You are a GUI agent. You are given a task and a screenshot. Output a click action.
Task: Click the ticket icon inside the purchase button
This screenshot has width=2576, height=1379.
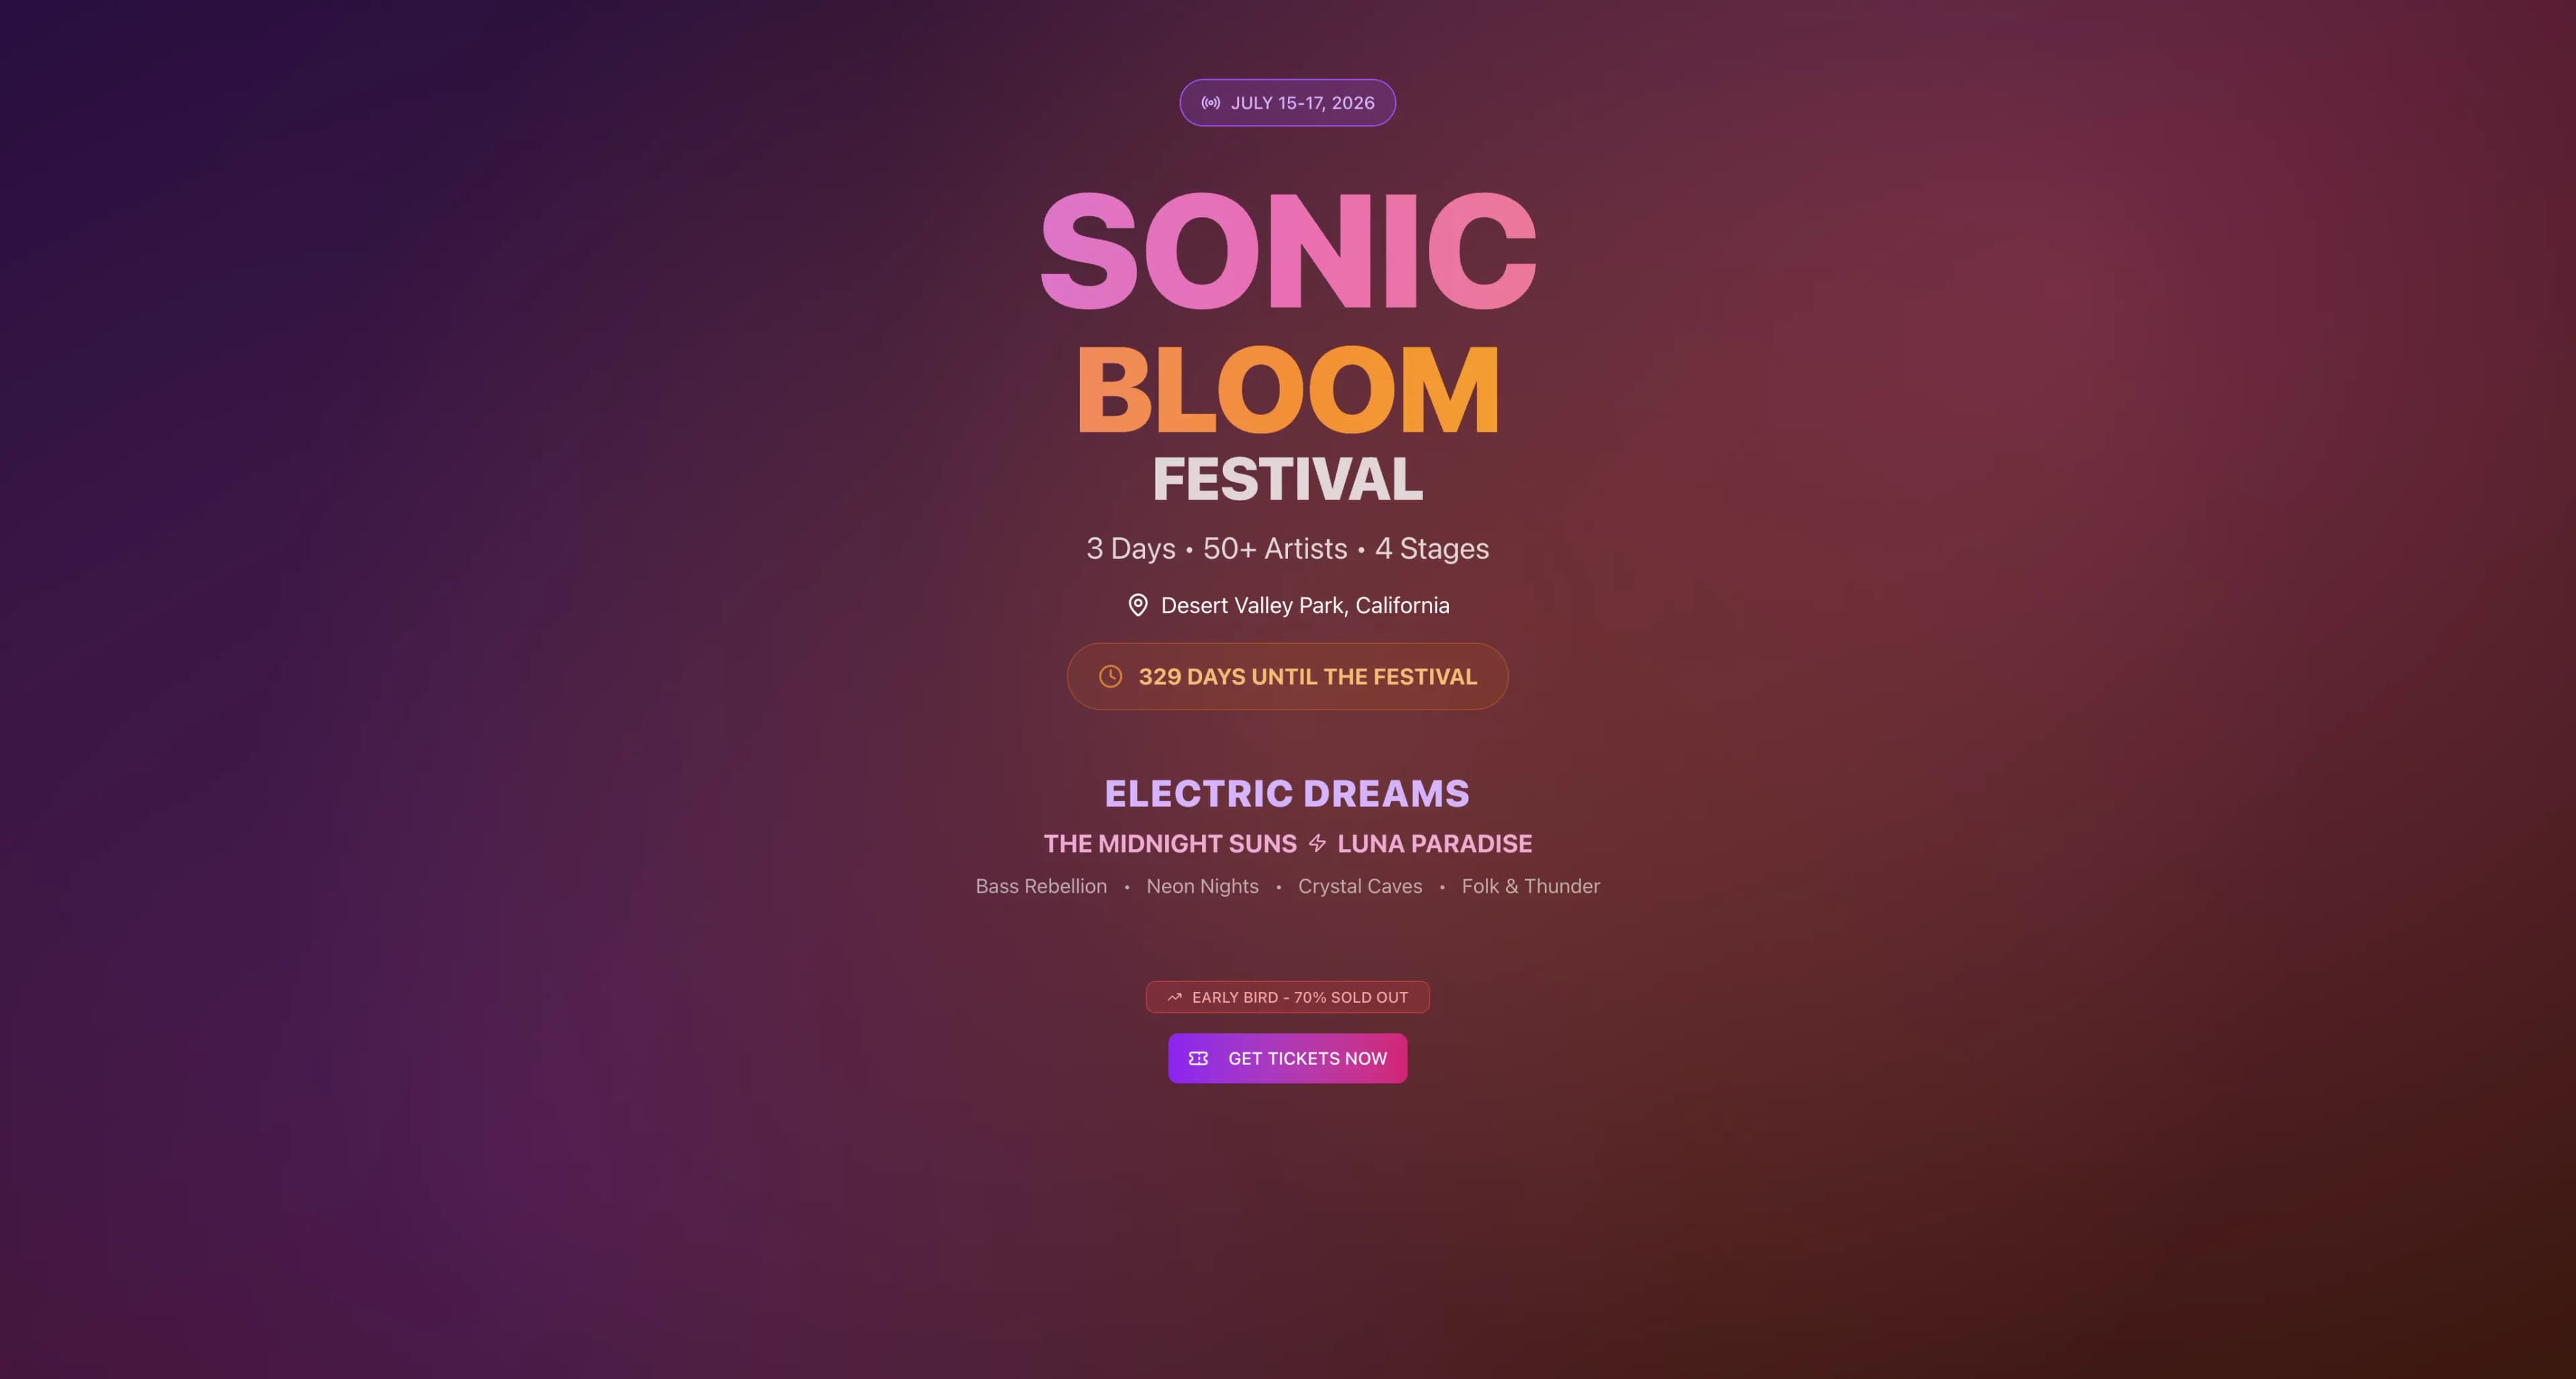click(x=1198, y=1058)
